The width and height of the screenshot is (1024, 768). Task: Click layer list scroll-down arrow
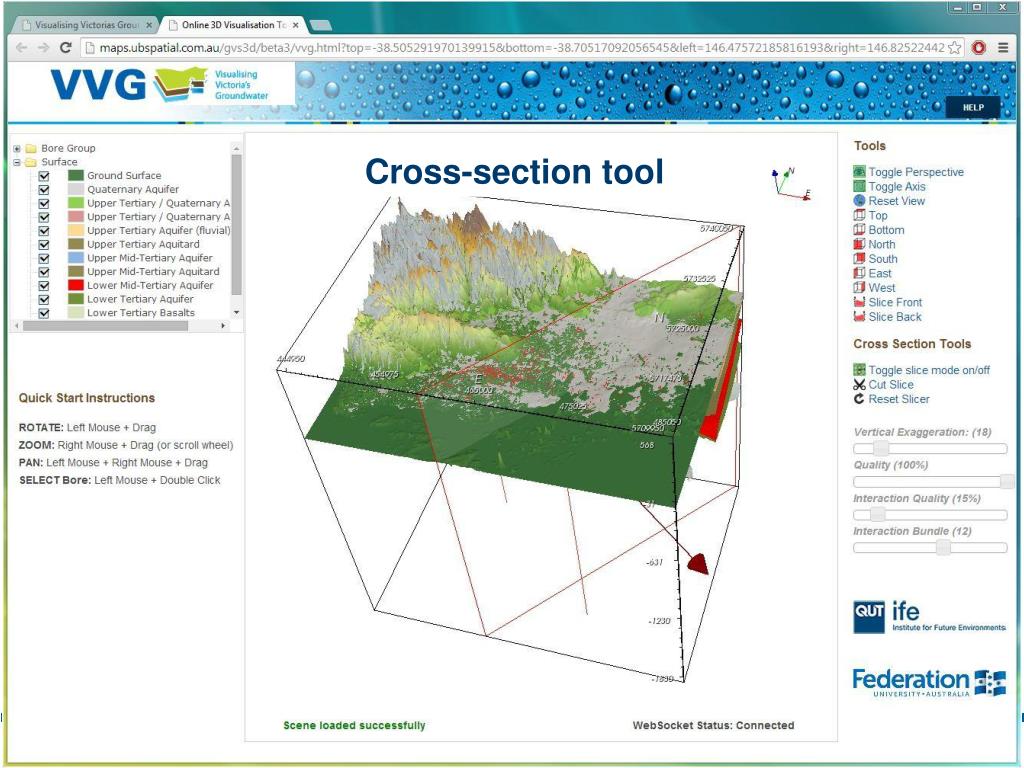[x=236, y=313]
